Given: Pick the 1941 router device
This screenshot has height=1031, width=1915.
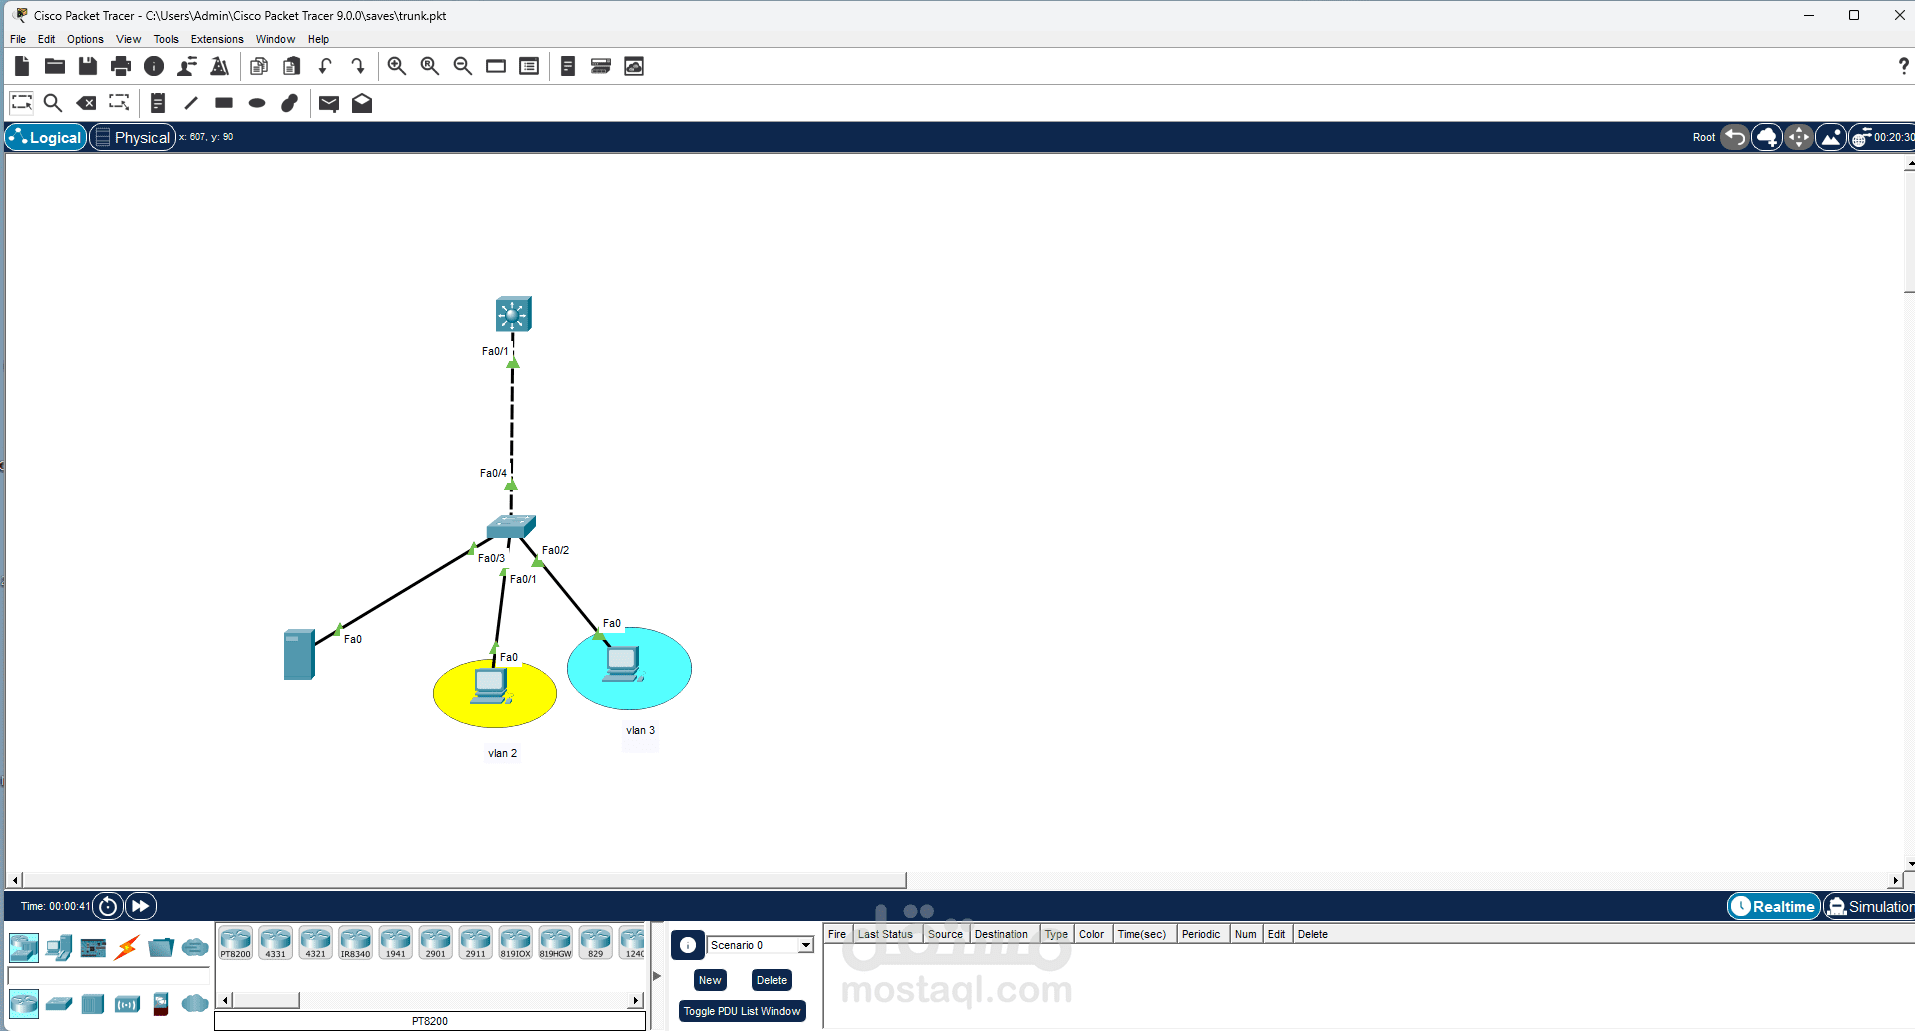Looking at the screenshot, I should click(x=396, y=942).
